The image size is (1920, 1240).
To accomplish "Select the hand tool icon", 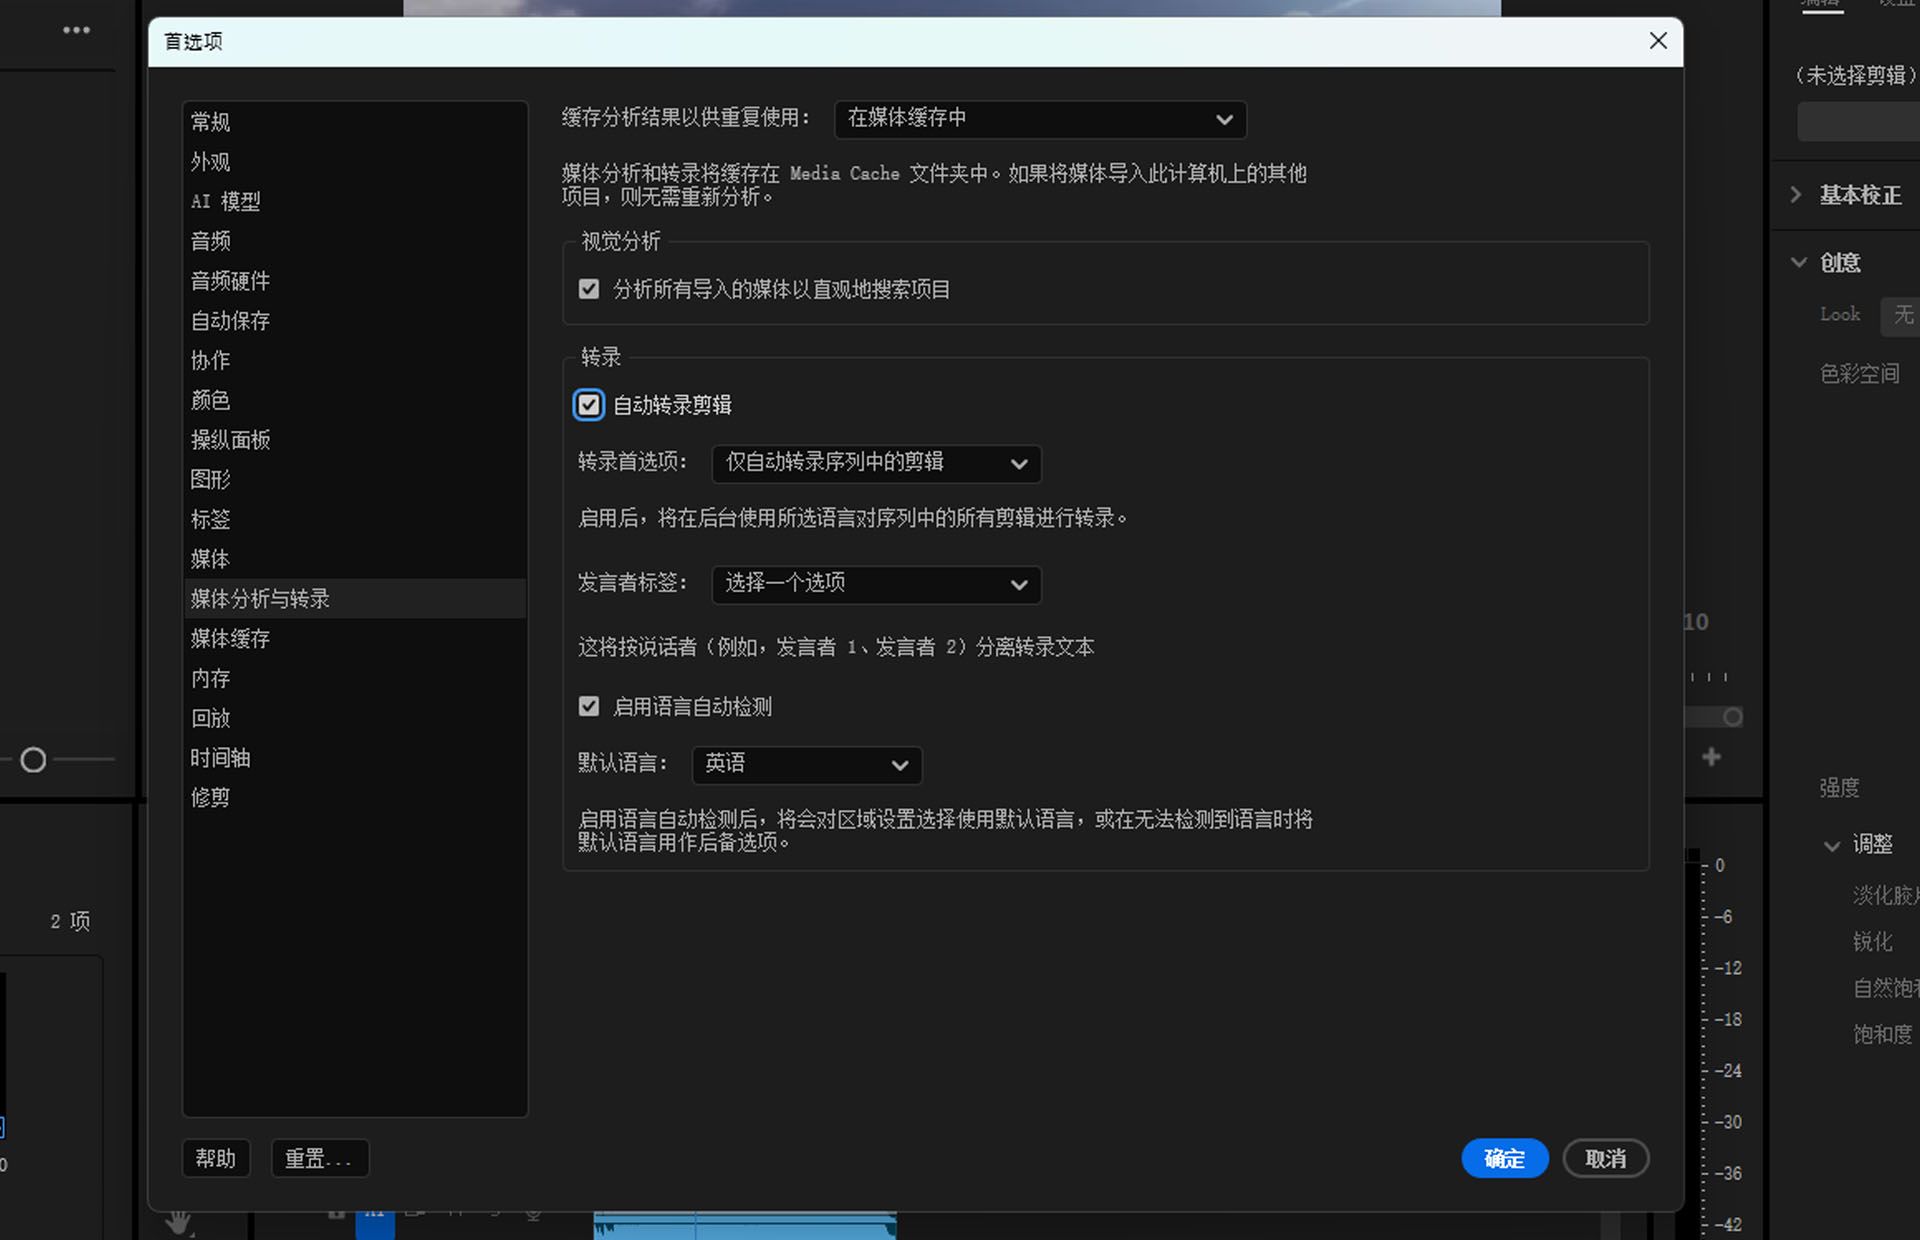I will 179,1221.
